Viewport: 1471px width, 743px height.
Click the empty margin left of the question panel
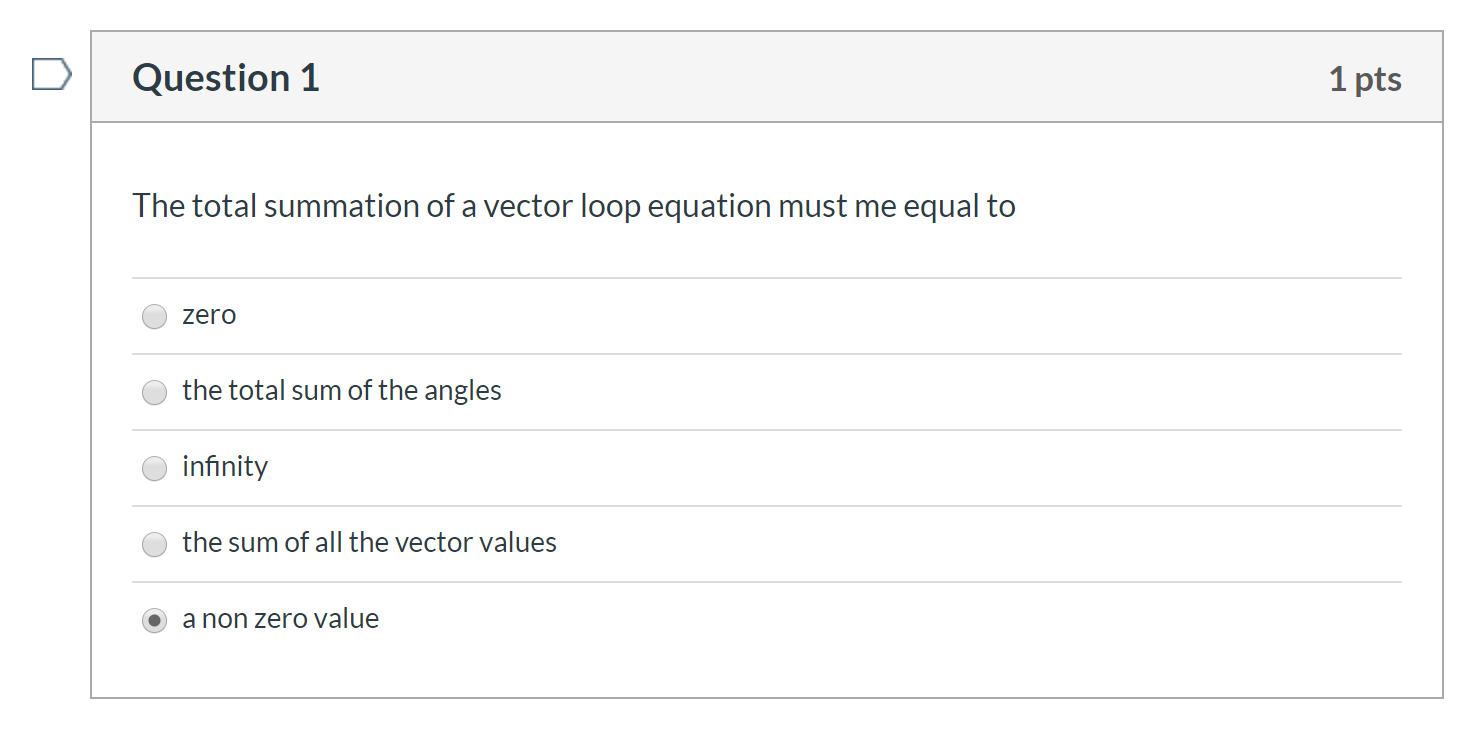pyautogui.click(x=45, y=400)
